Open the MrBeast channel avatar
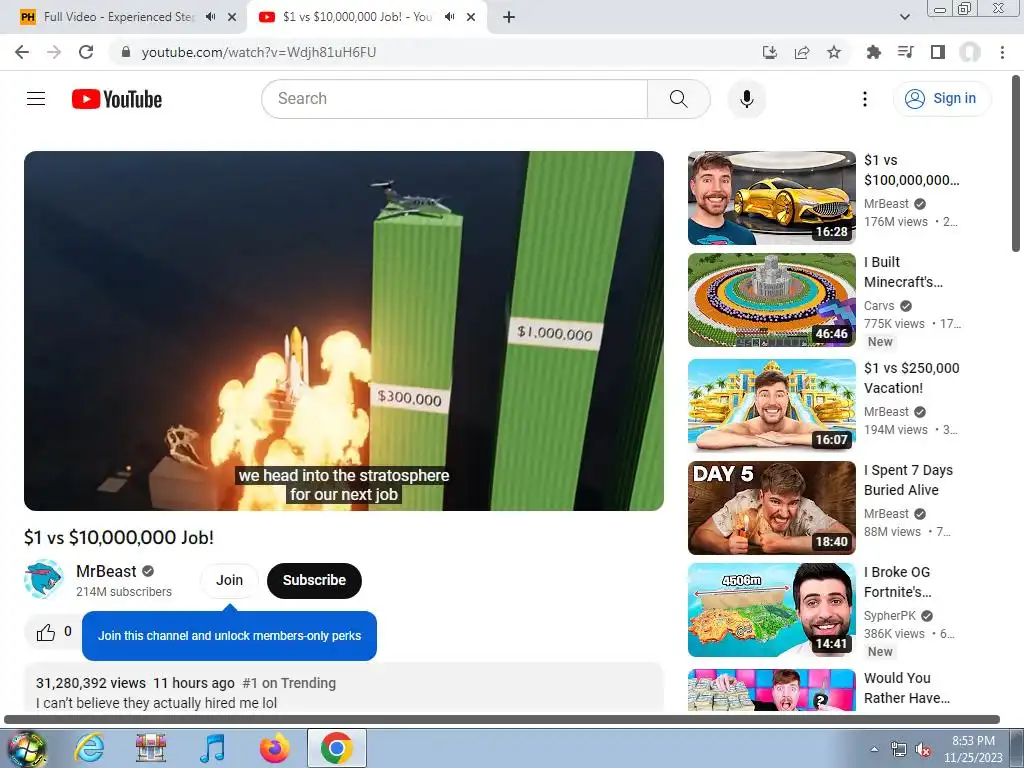This screenshot has width=1024, height=768. 44,579
